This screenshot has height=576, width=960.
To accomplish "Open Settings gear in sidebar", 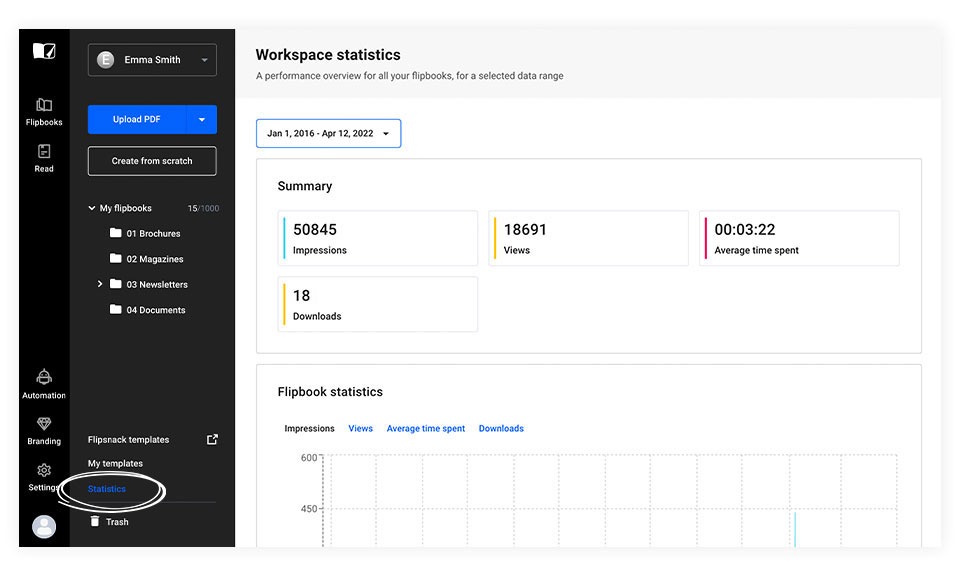I will 43,477.
